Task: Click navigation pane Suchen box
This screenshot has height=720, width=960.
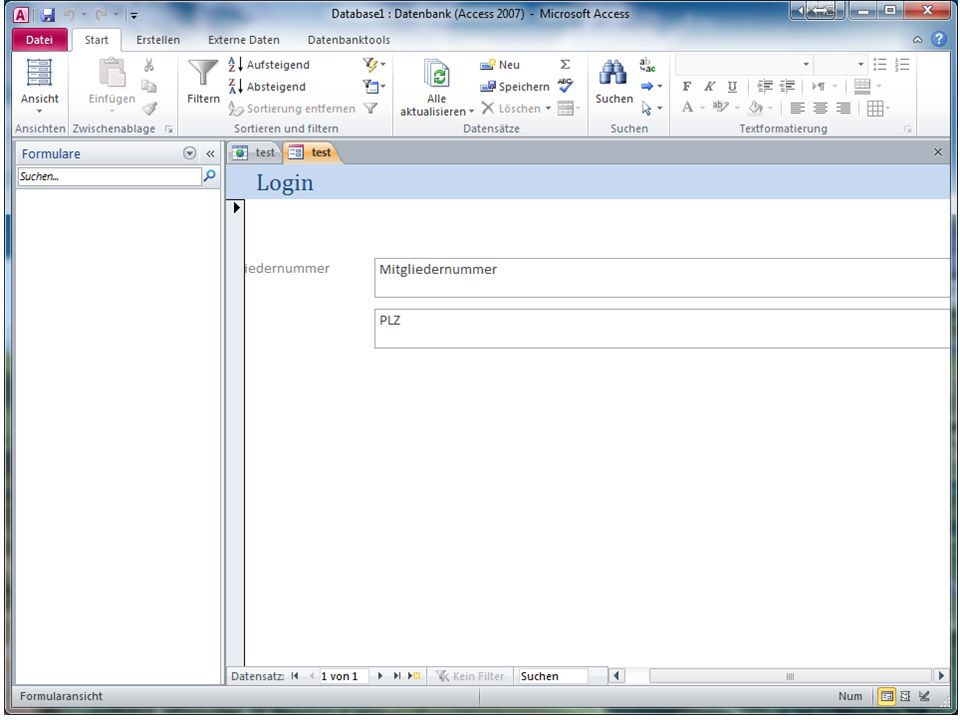Action: 109,176
